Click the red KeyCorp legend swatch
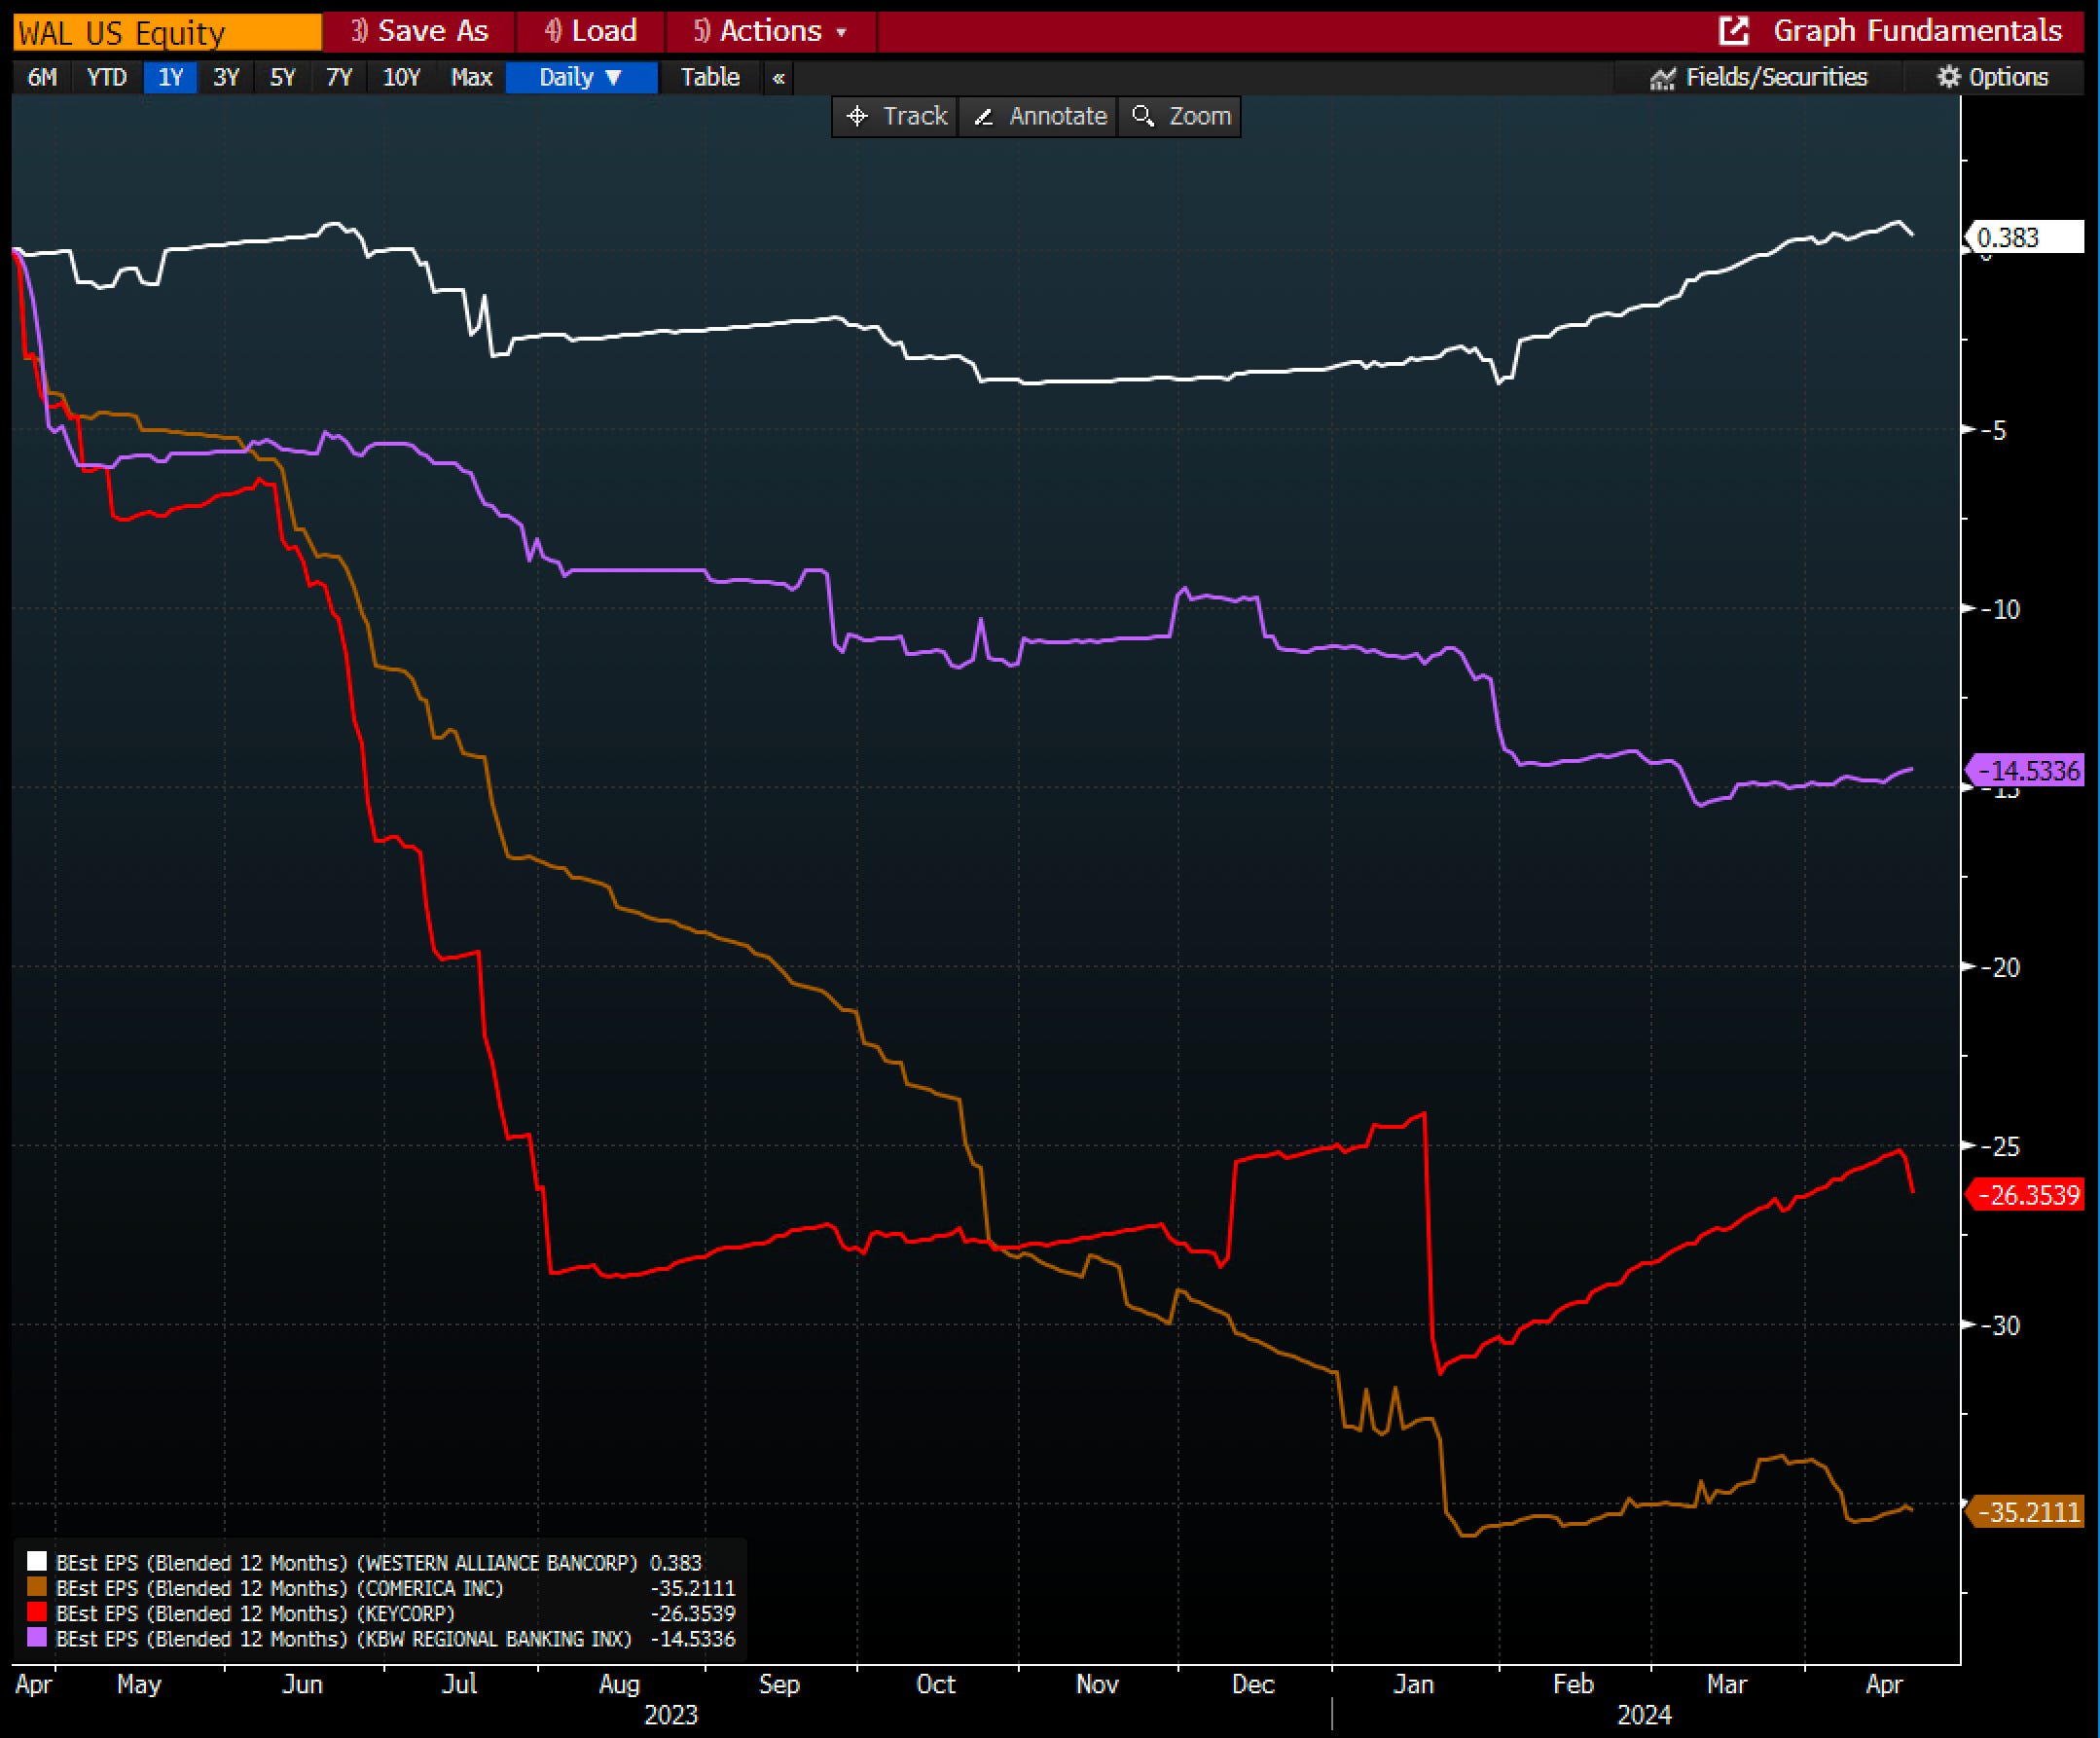The height and width of the screenshot is (1738, 2100). 37,1612
